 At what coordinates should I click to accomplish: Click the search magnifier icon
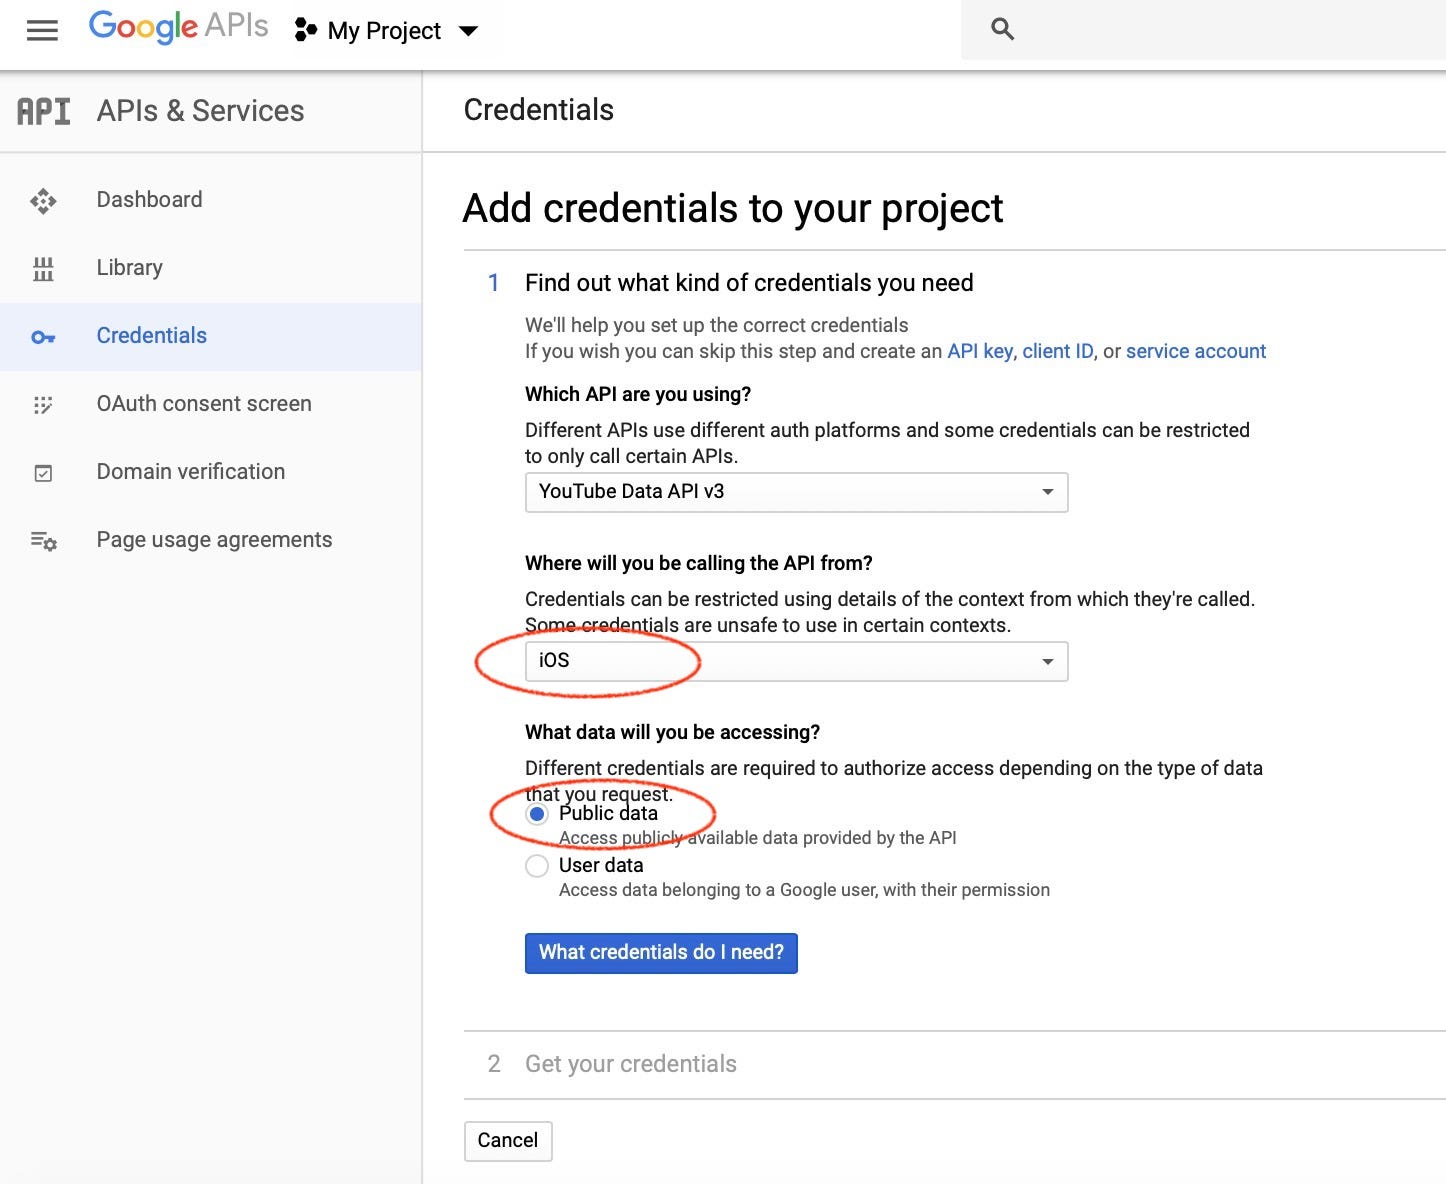[1002, 30]
